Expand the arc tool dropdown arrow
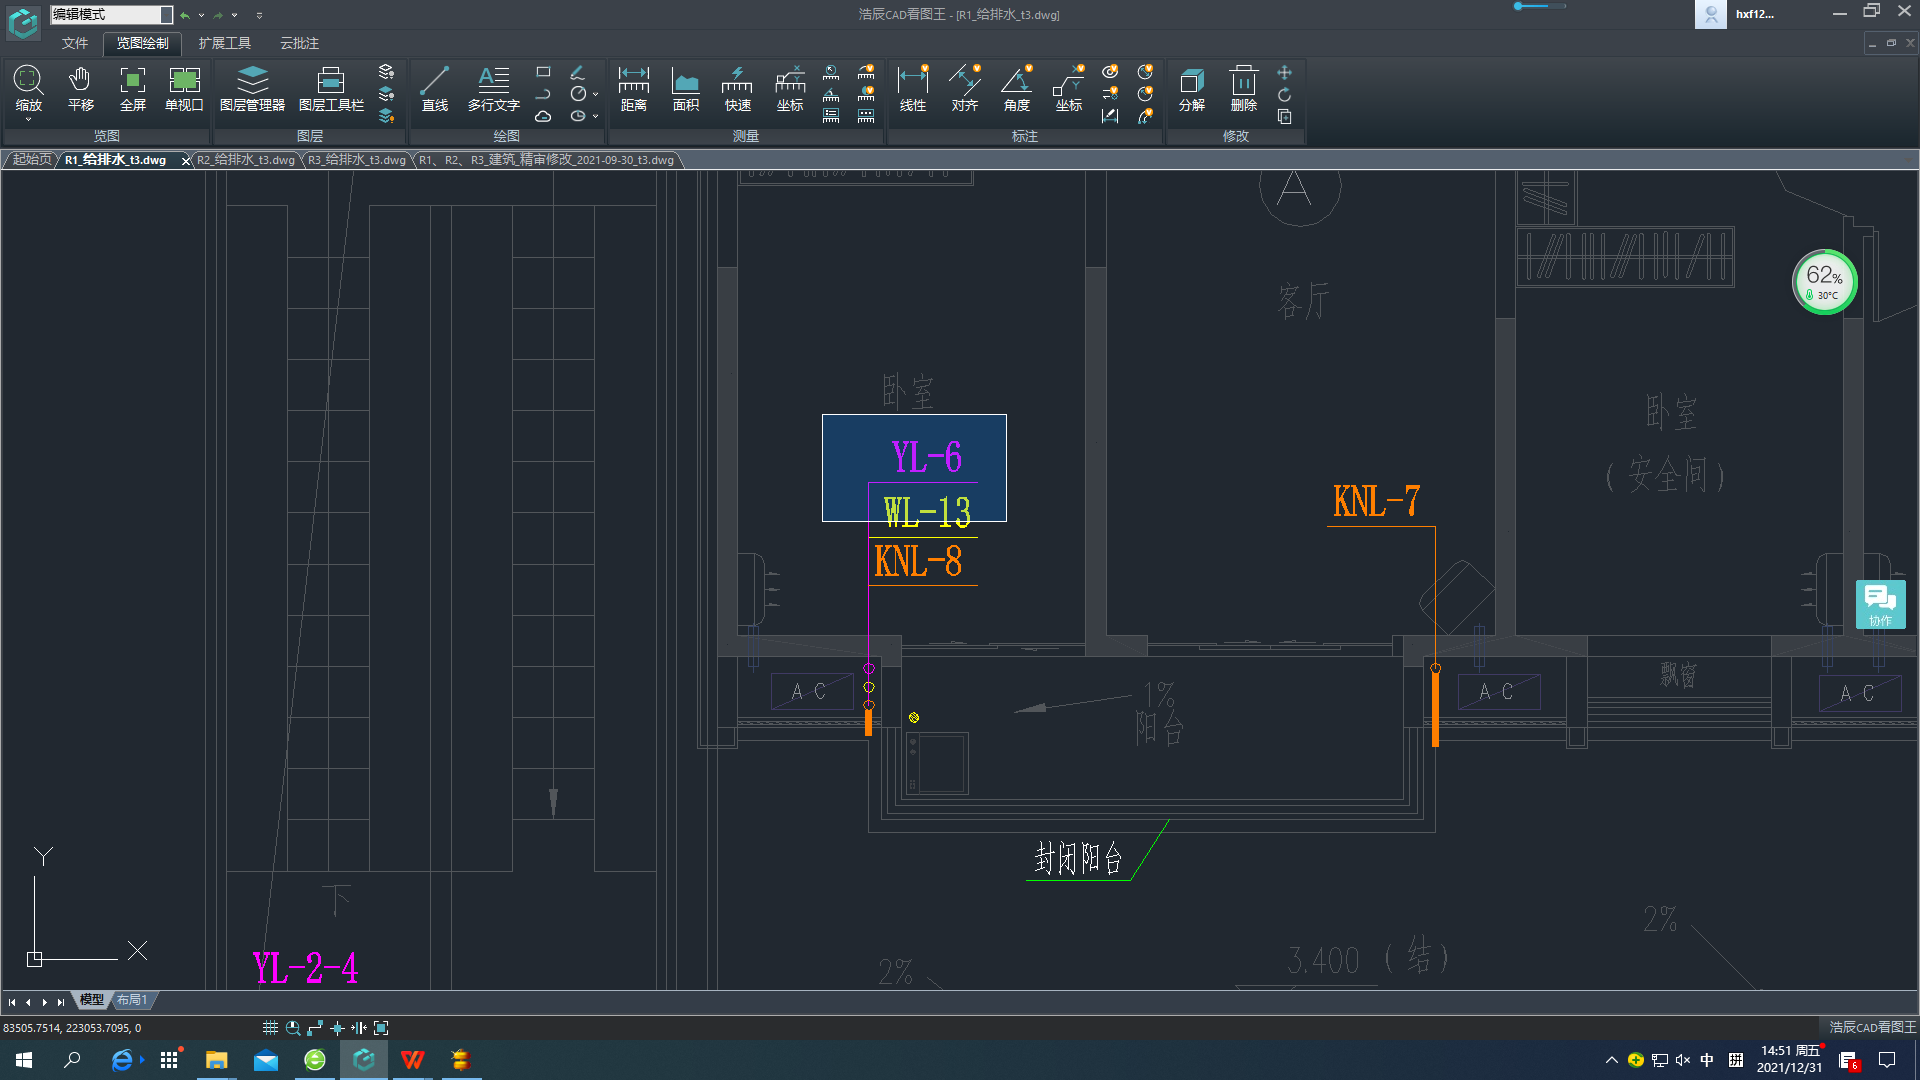Viewport: 1920px width, 1080px height. click(x=595, y=116)
